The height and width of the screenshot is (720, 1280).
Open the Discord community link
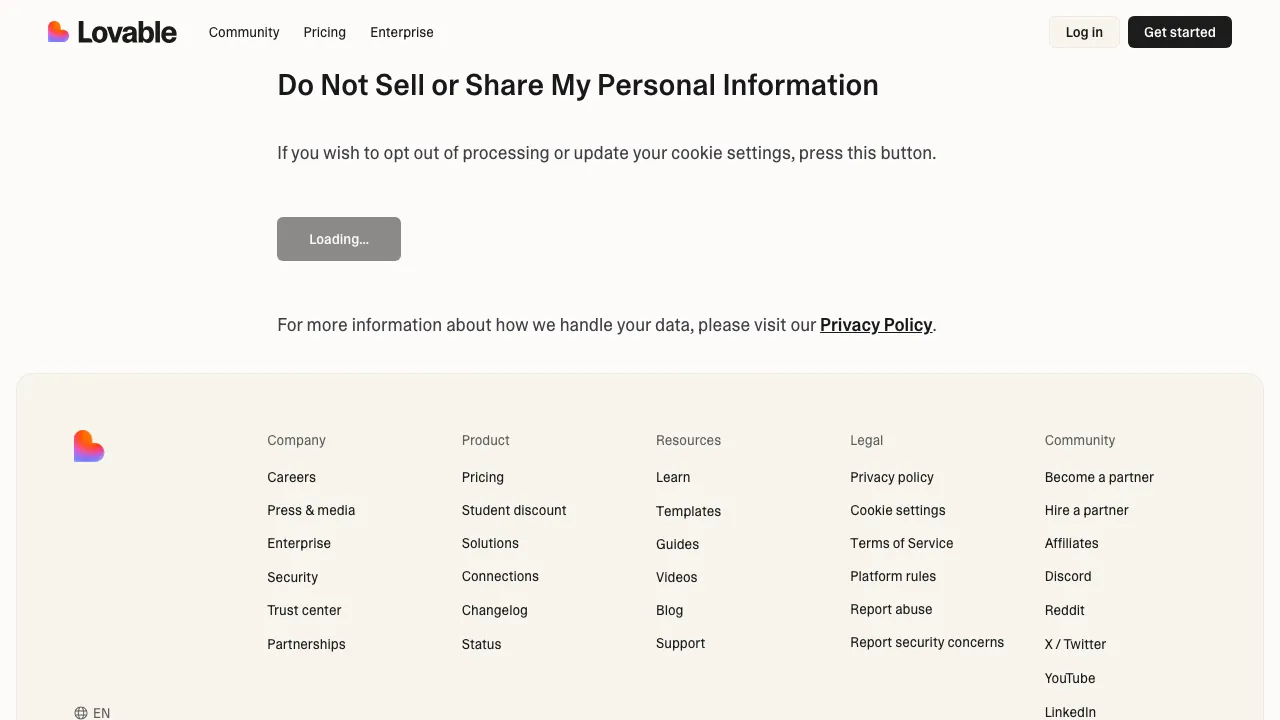pos(1068,576)
